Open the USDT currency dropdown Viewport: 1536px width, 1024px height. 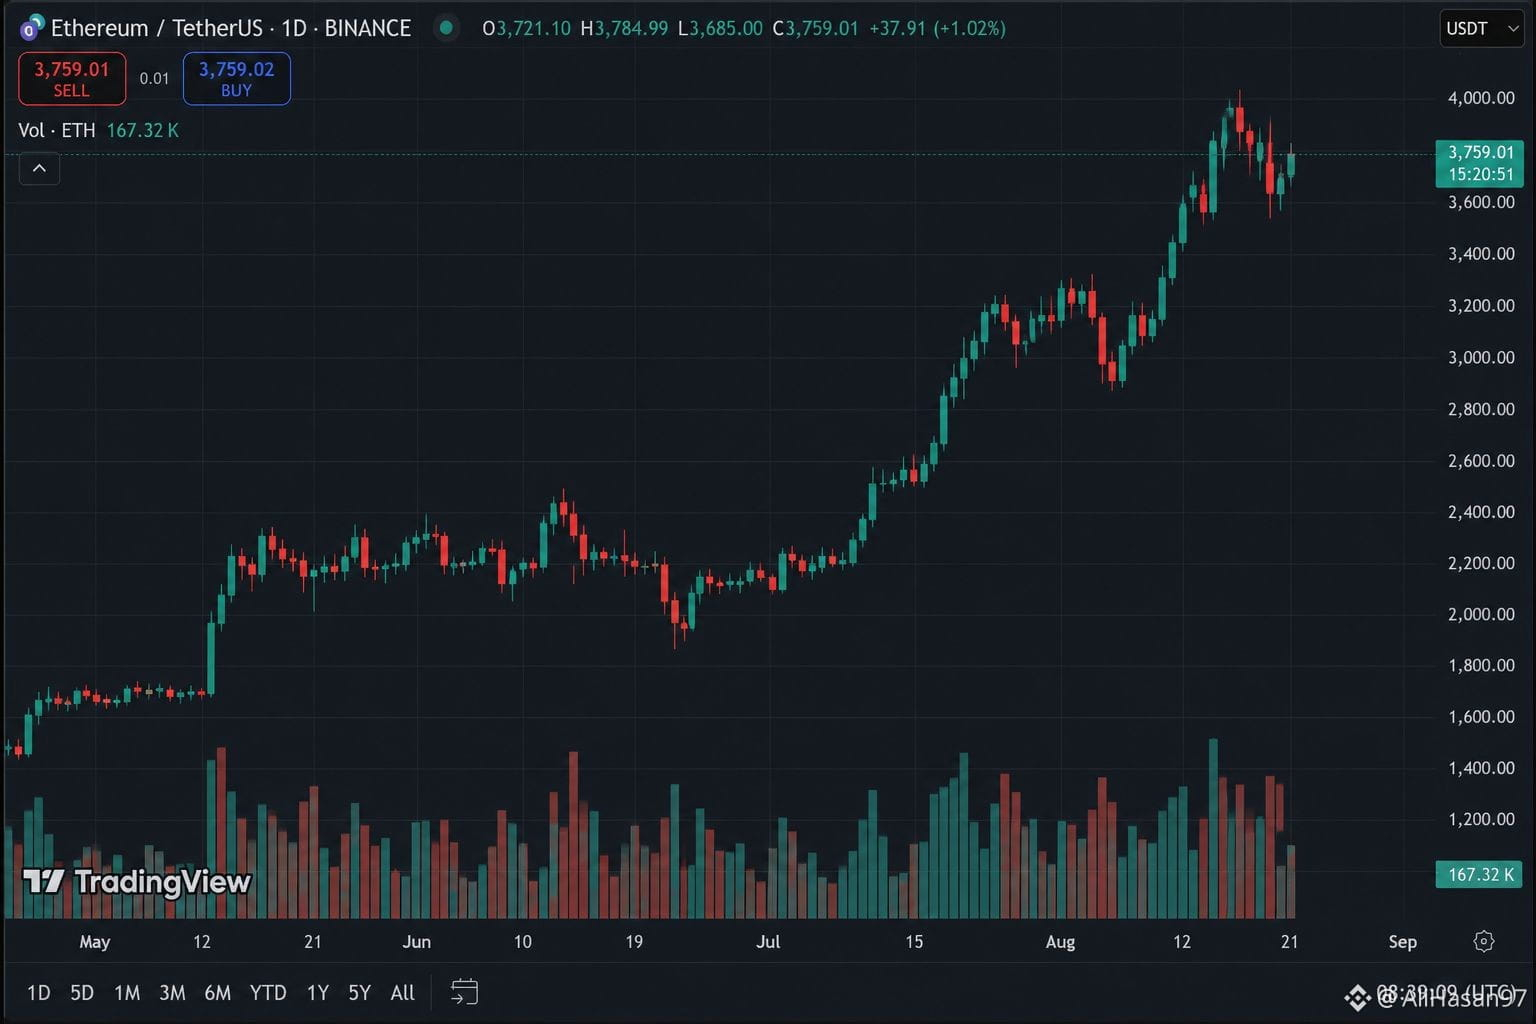click(1482, 28)
